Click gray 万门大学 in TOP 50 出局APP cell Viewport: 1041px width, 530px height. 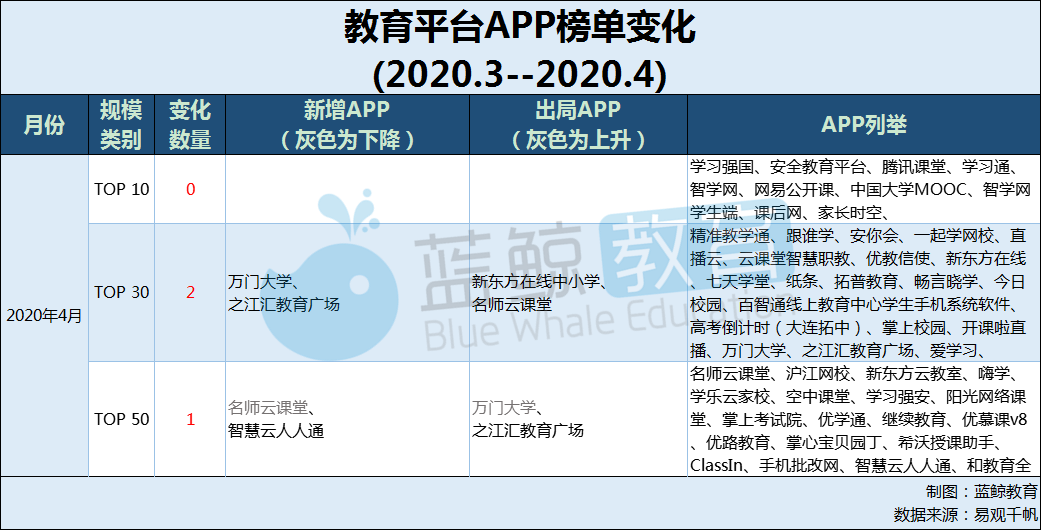pyautogui.click(x=504, y=408)
